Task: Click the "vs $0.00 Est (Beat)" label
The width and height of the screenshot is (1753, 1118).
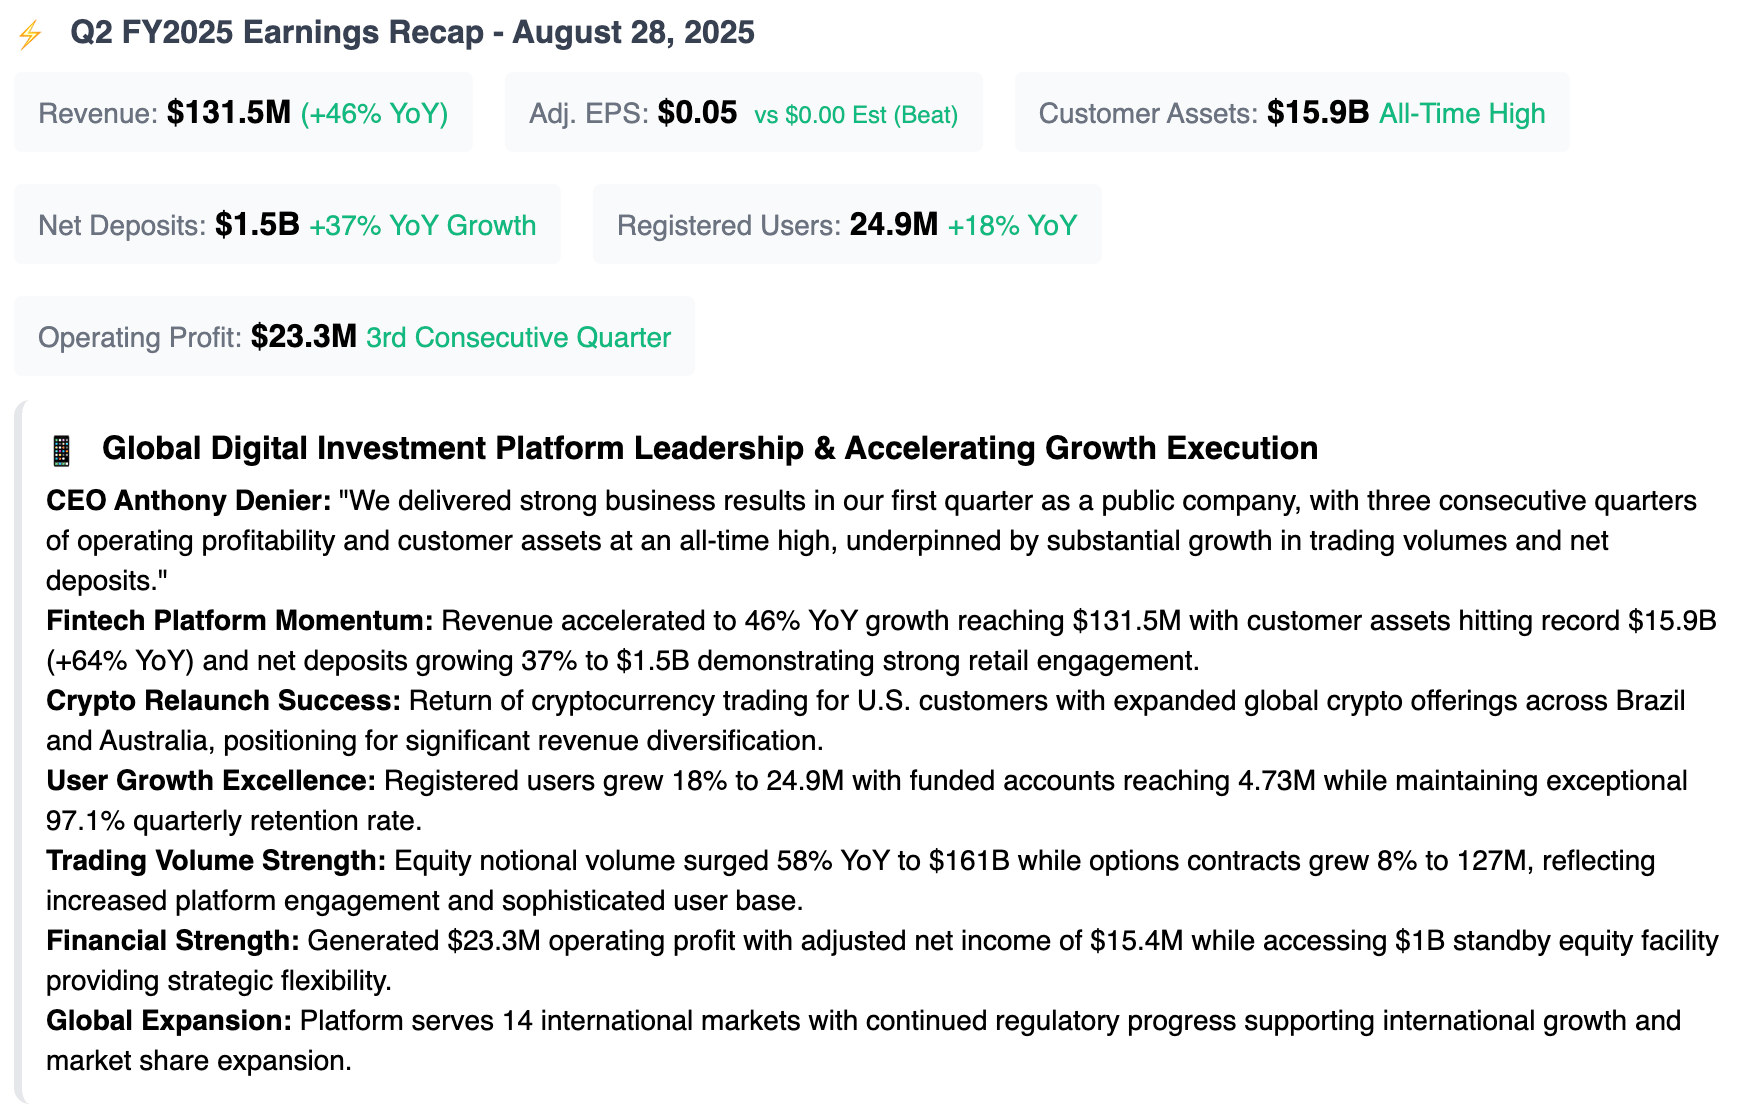Action: [x=856, y=115]
